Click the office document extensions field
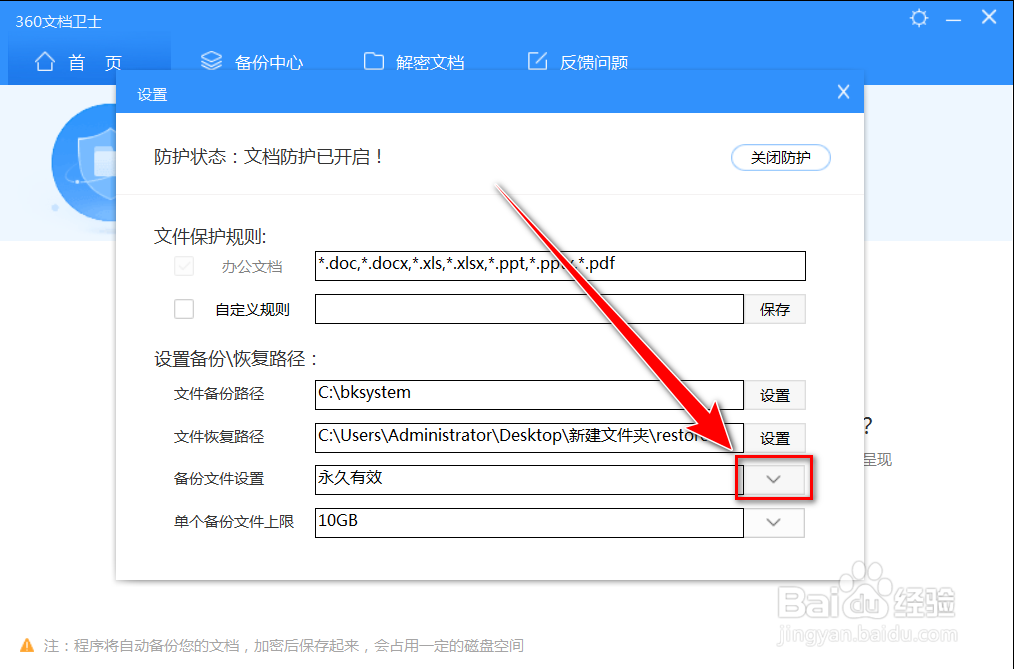Viewport: 1014px width, 669px height. pos(560,266)
